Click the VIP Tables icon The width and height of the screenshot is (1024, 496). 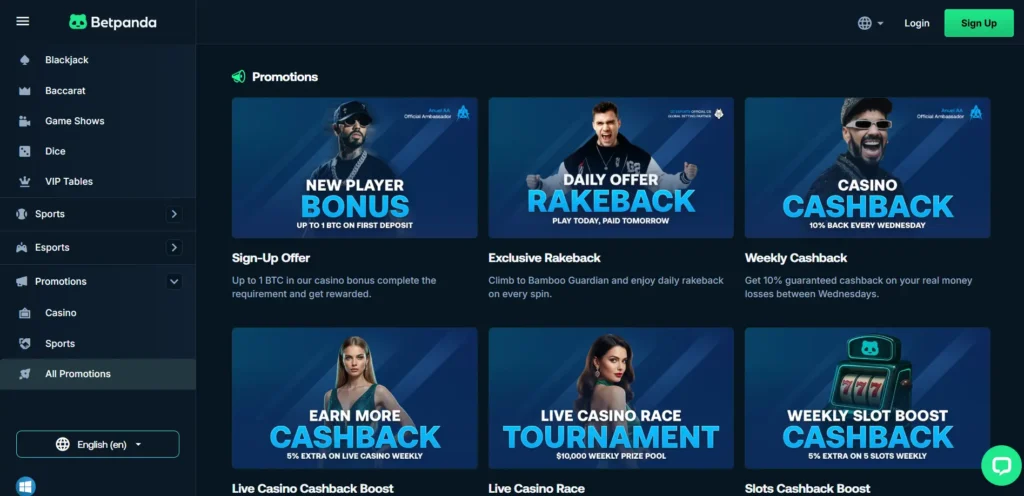point(25,181)
